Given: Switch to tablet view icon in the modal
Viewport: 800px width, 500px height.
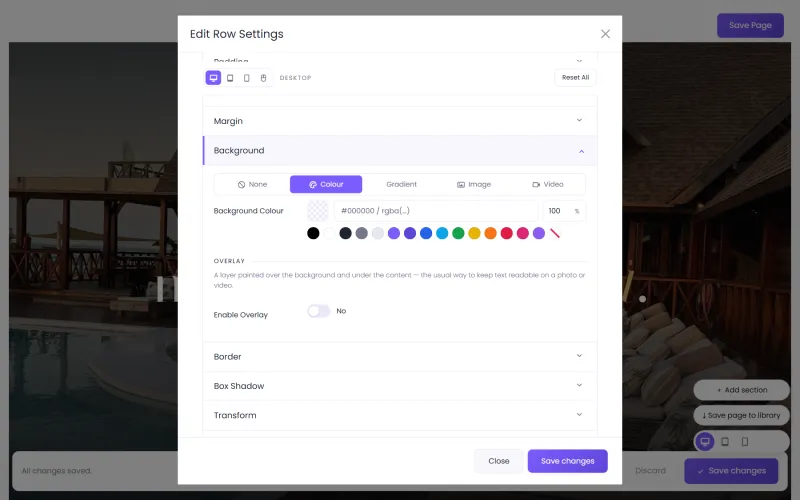Looking at the screenshot, I should click(x=230, y=78).
